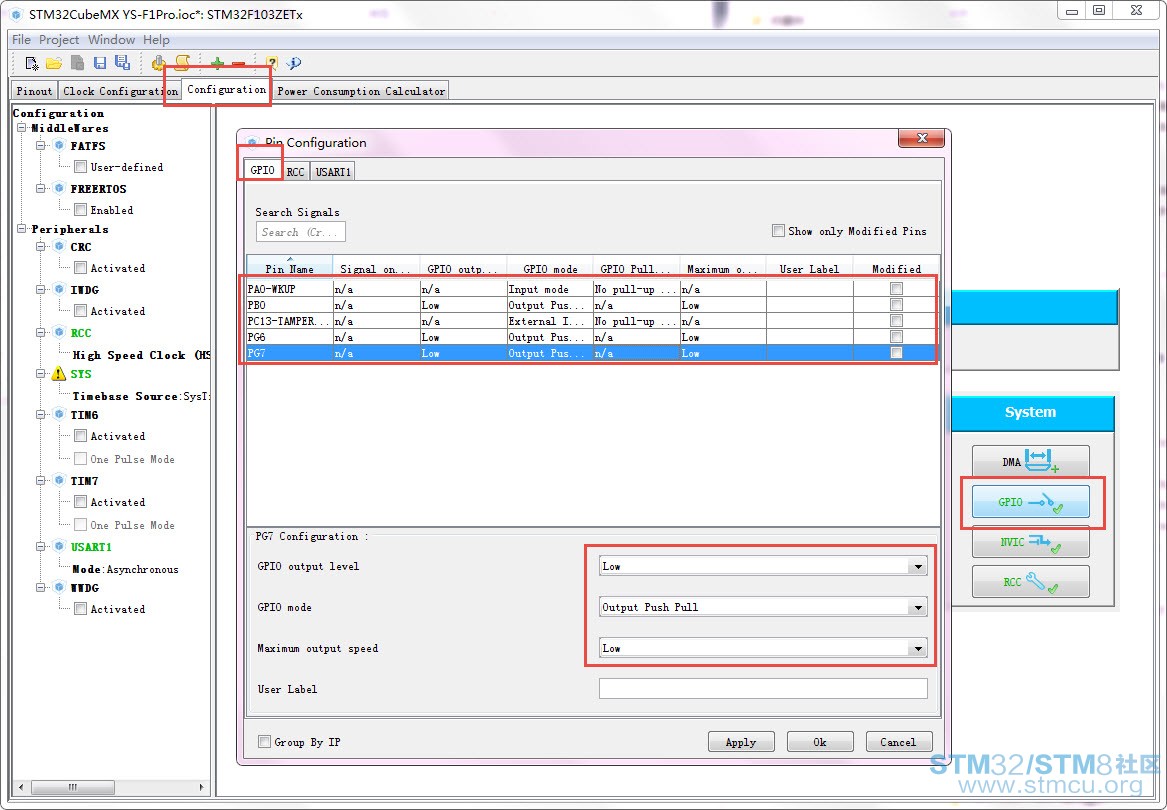The image size is (1167, 810).
Task: Click the Open Project folder icon
Action: click(x=54, y=63)
